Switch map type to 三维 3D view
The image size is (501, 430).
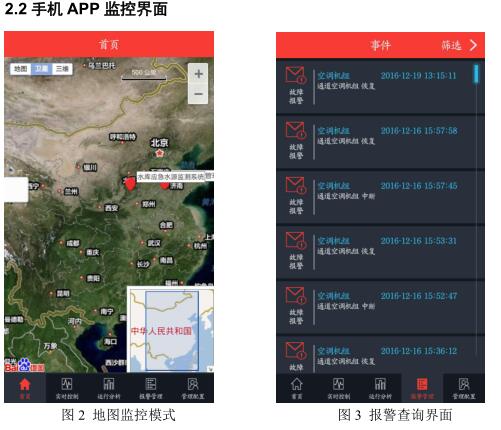(62, 69)
